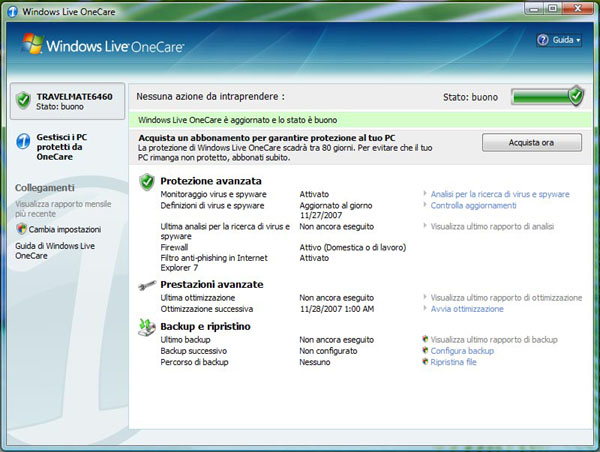
Task: Click Nessuna azione da intraprendere text
Action: click(x=210, y=96)
